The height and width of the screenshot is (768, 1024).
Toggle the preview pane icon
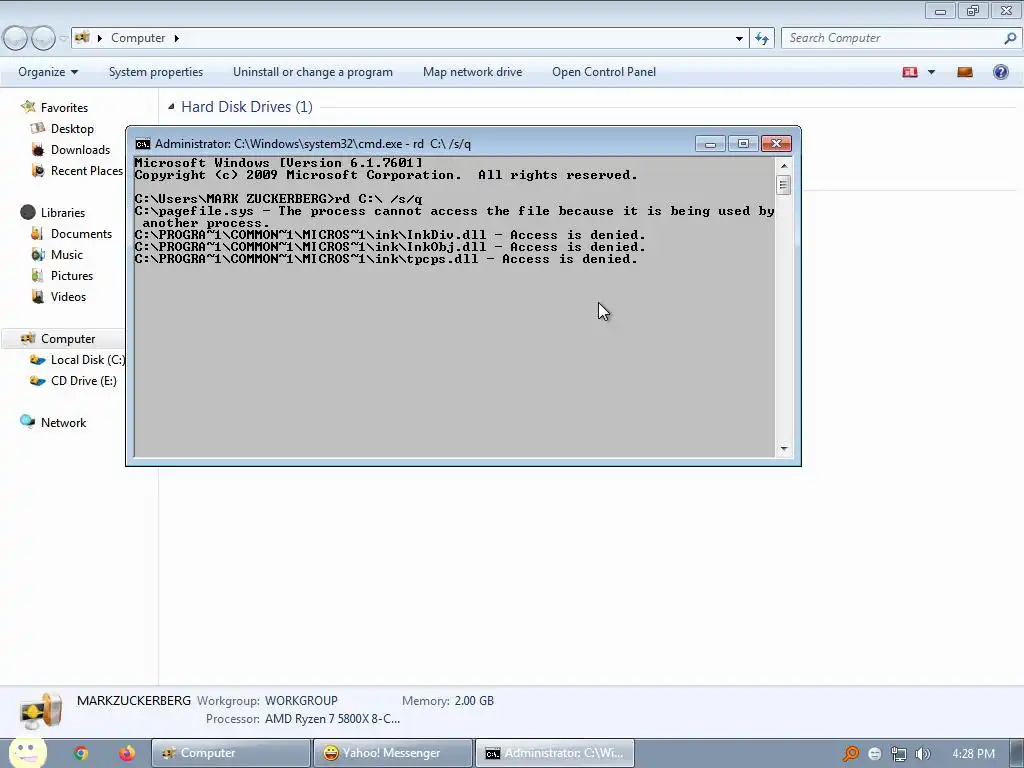point(965,72)
